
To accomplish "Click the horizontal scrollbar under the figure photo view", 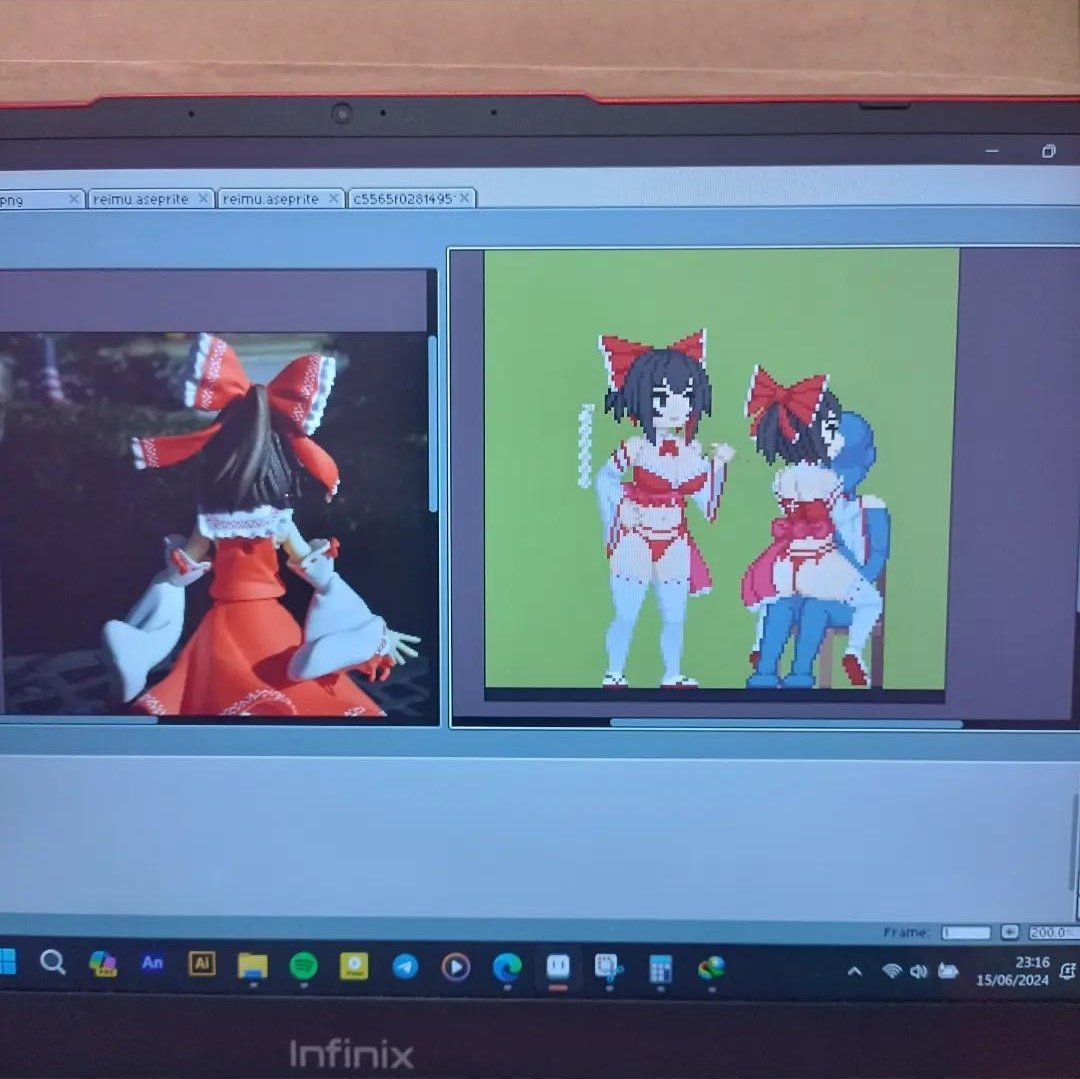I will [x=78, y=720].
